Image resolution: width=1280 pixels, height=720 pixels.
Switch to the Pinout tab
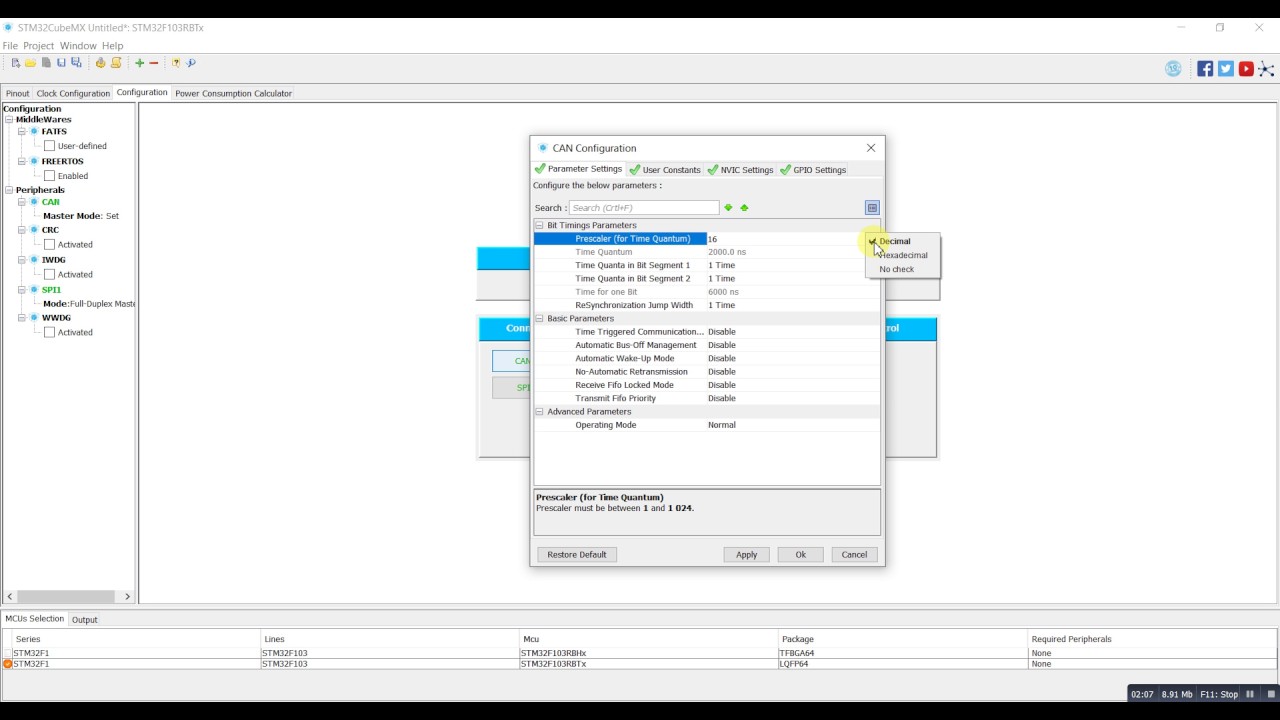coord(18,94)
